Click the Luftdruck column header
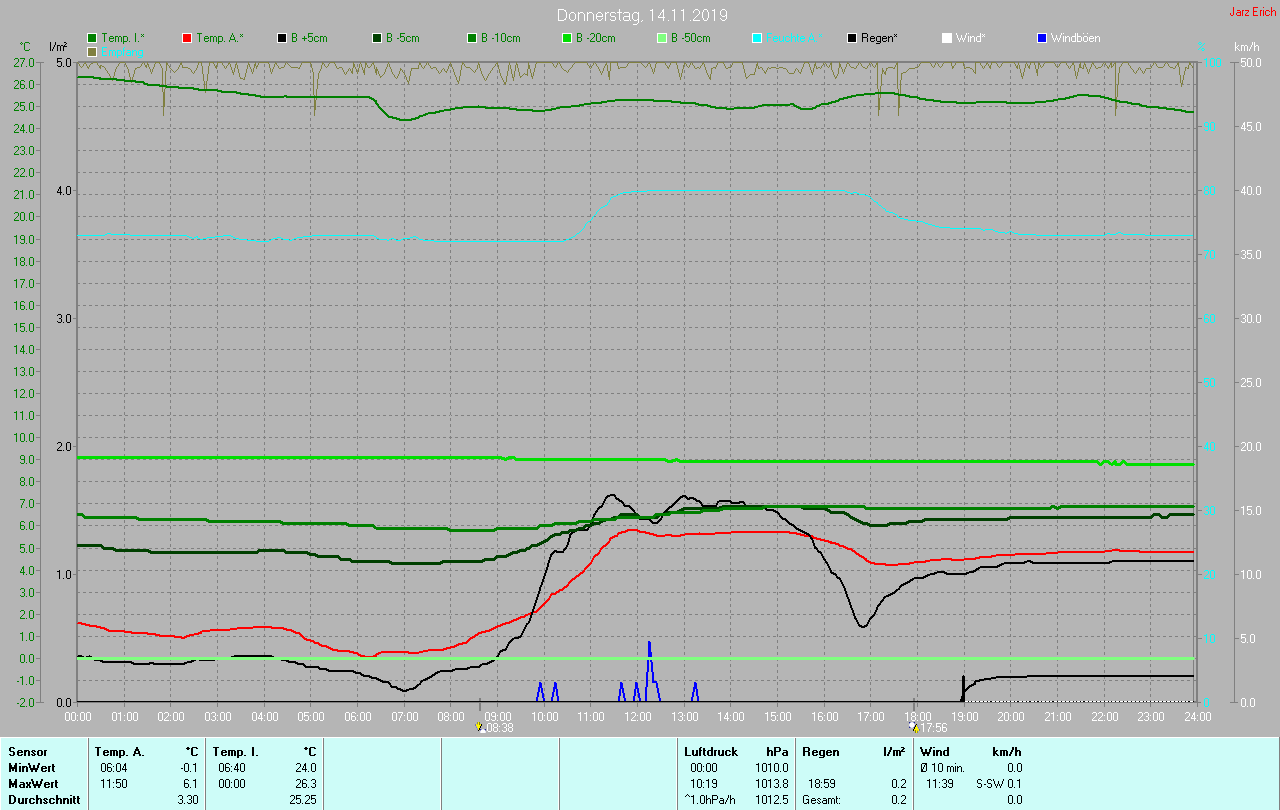The image size is (1280, 810). coord(711,751)
